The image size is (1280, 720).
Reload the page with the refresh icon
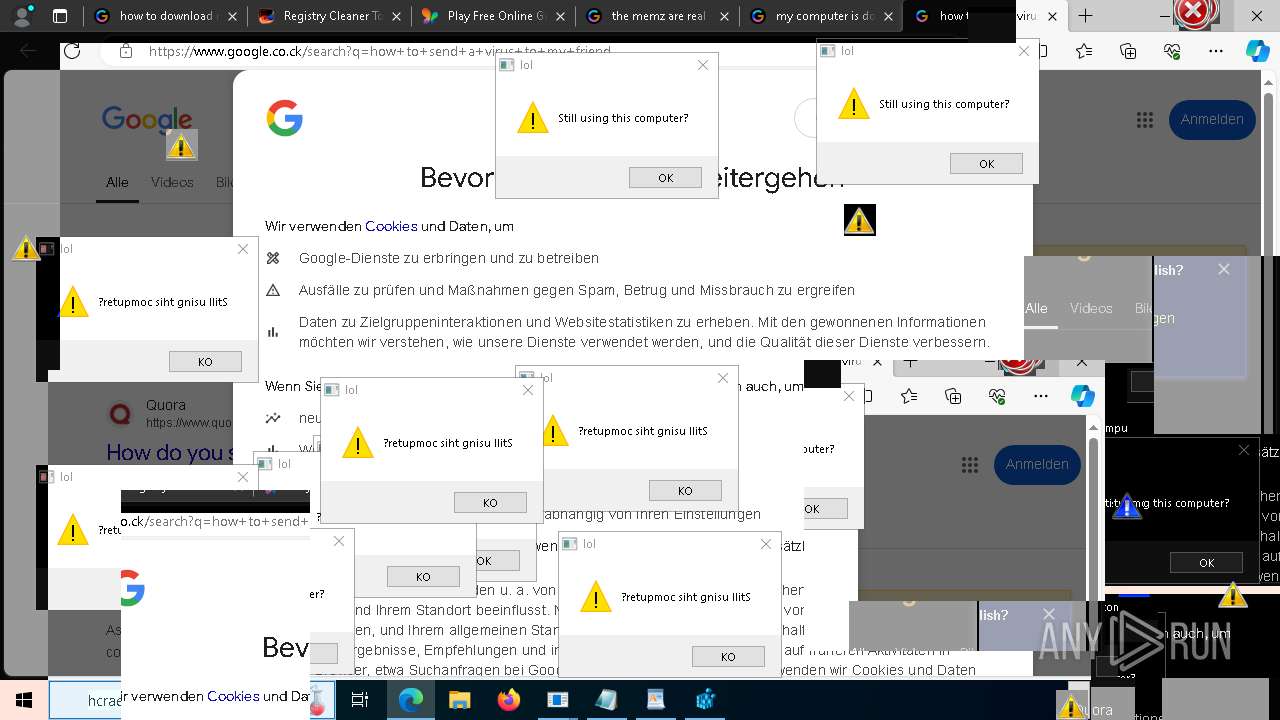click(72, 51)
